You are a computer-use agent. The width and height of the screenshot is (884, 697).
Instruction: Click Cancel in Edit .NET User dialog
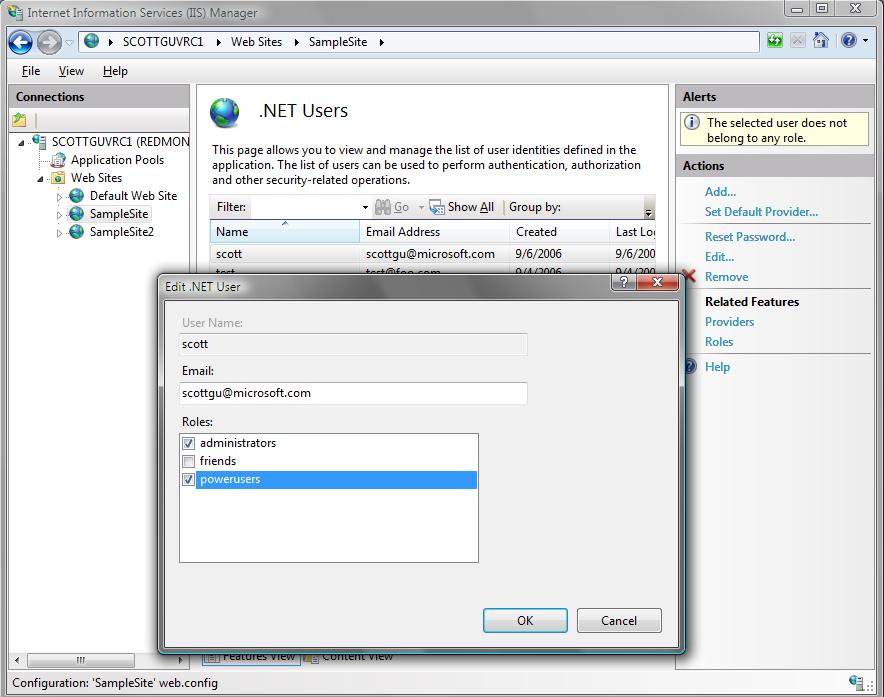click(619, 620)
